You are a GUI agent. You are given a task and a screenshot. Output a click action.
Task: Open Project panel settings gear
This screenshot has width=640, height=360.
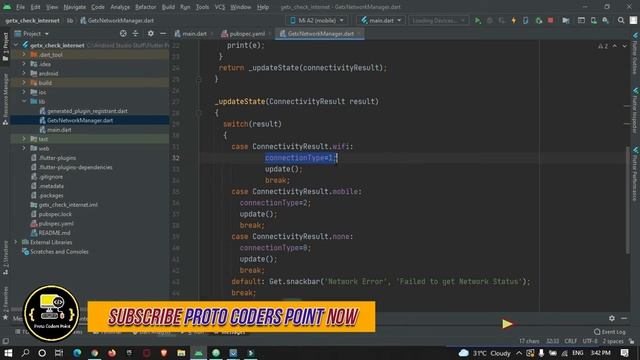pyautogui.click(x=151, y=33)
